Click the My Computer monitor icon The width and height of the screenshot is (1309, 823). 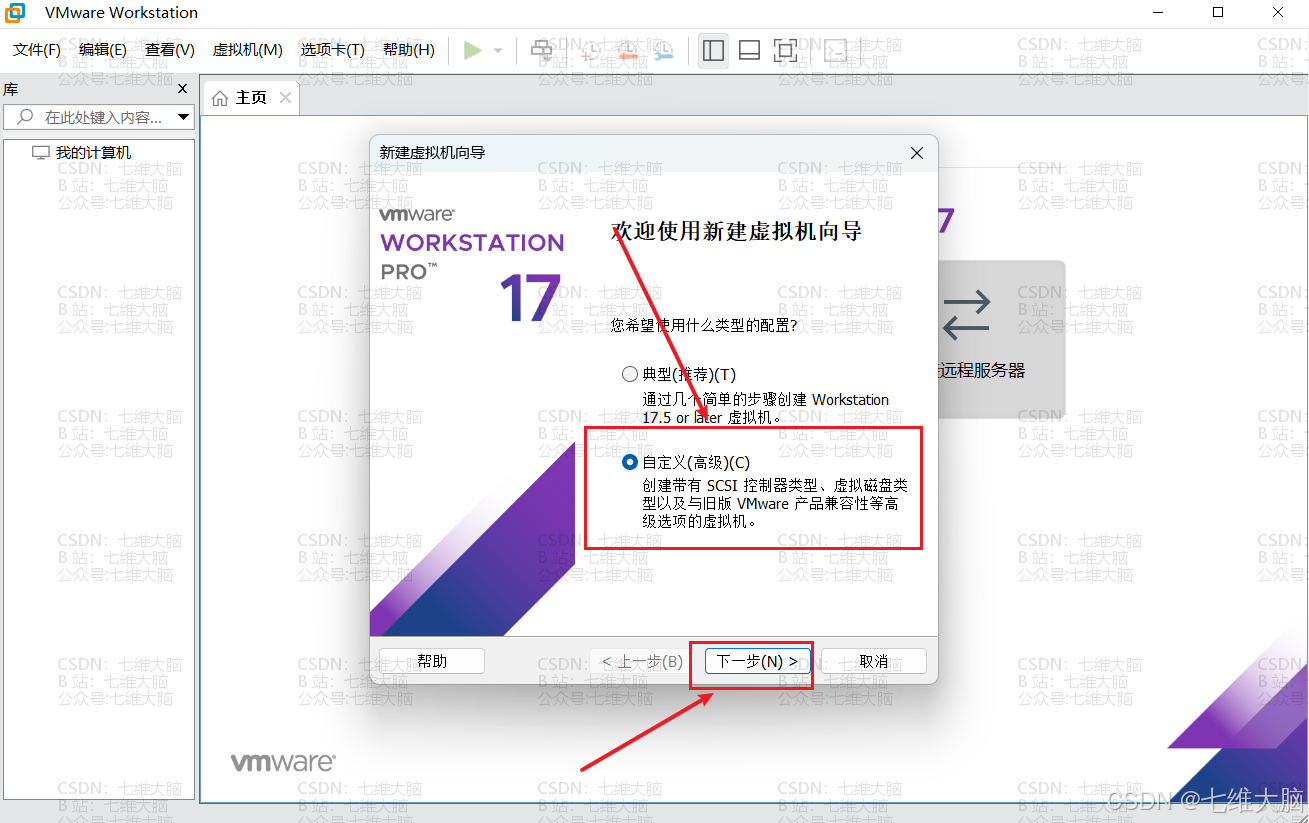point(40,153)
